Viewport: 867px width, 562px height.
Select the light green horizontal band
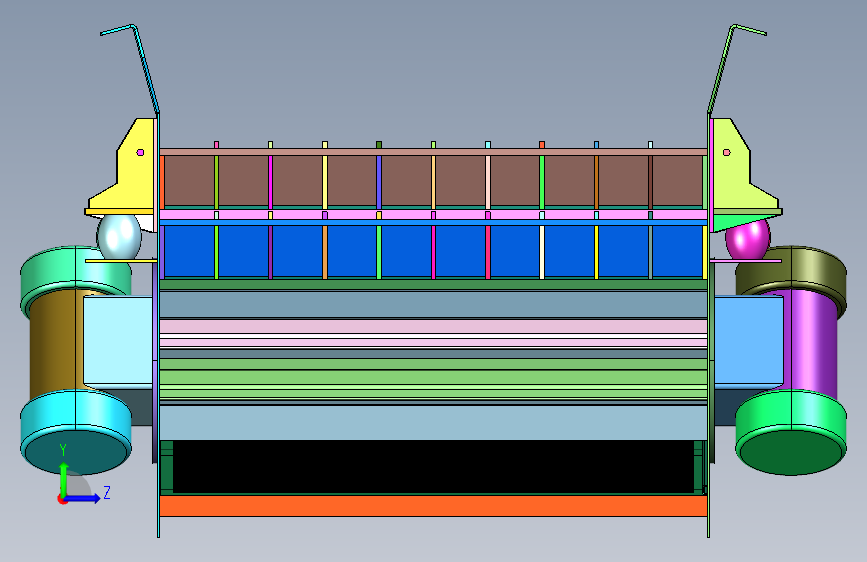pyautogui.click(x=434, y=378)
